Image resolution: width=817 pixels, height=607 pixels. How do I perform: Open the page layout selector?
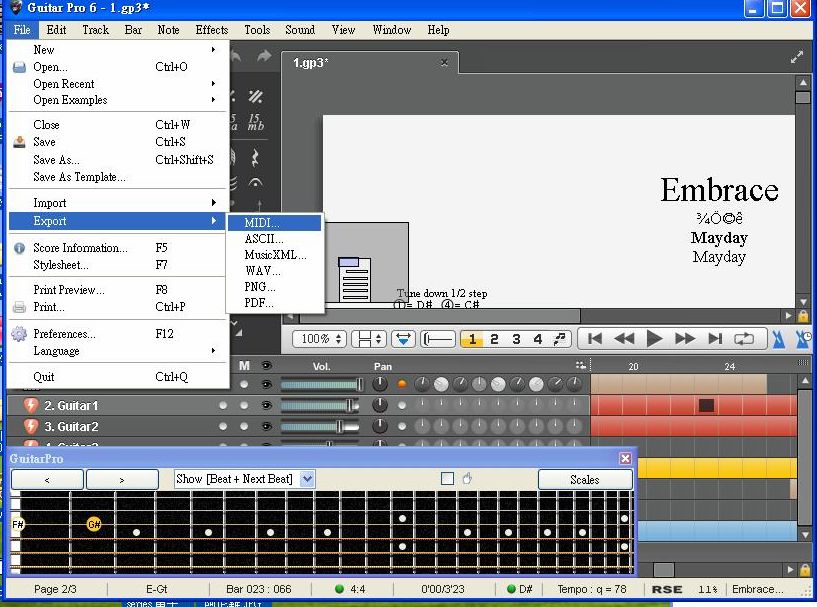pyautogui.click(x=369, y=339)
